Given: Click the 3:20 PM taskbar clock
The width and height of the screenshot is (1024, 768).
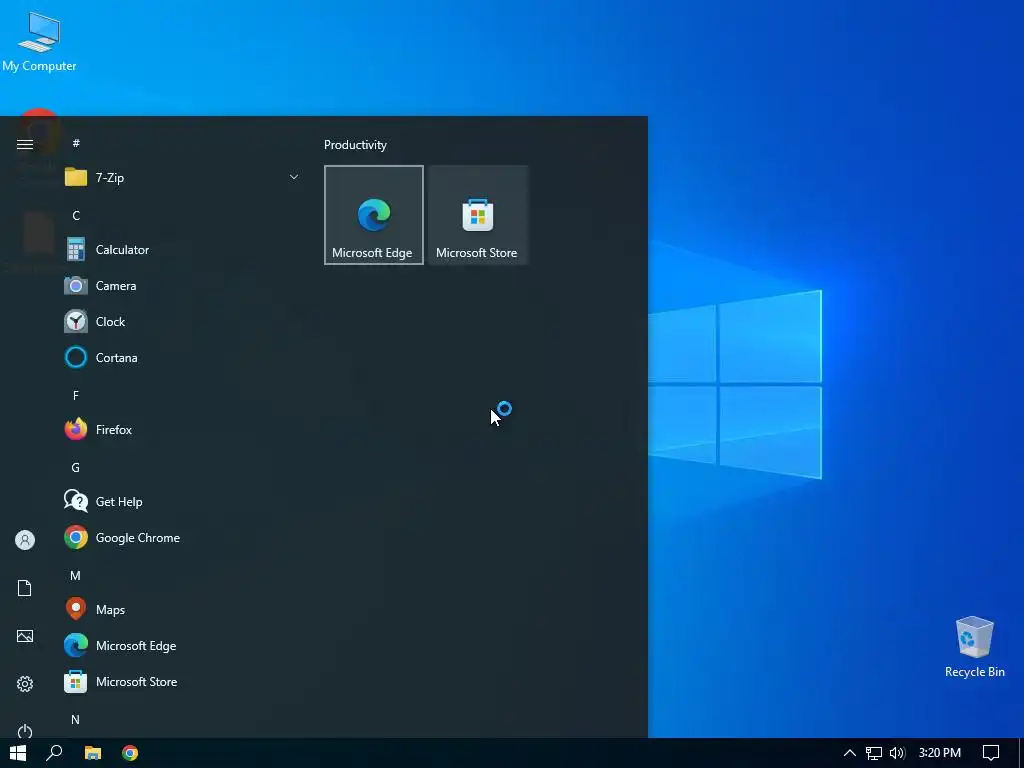Looking at the screenshot, I should (x=940, y=753).
